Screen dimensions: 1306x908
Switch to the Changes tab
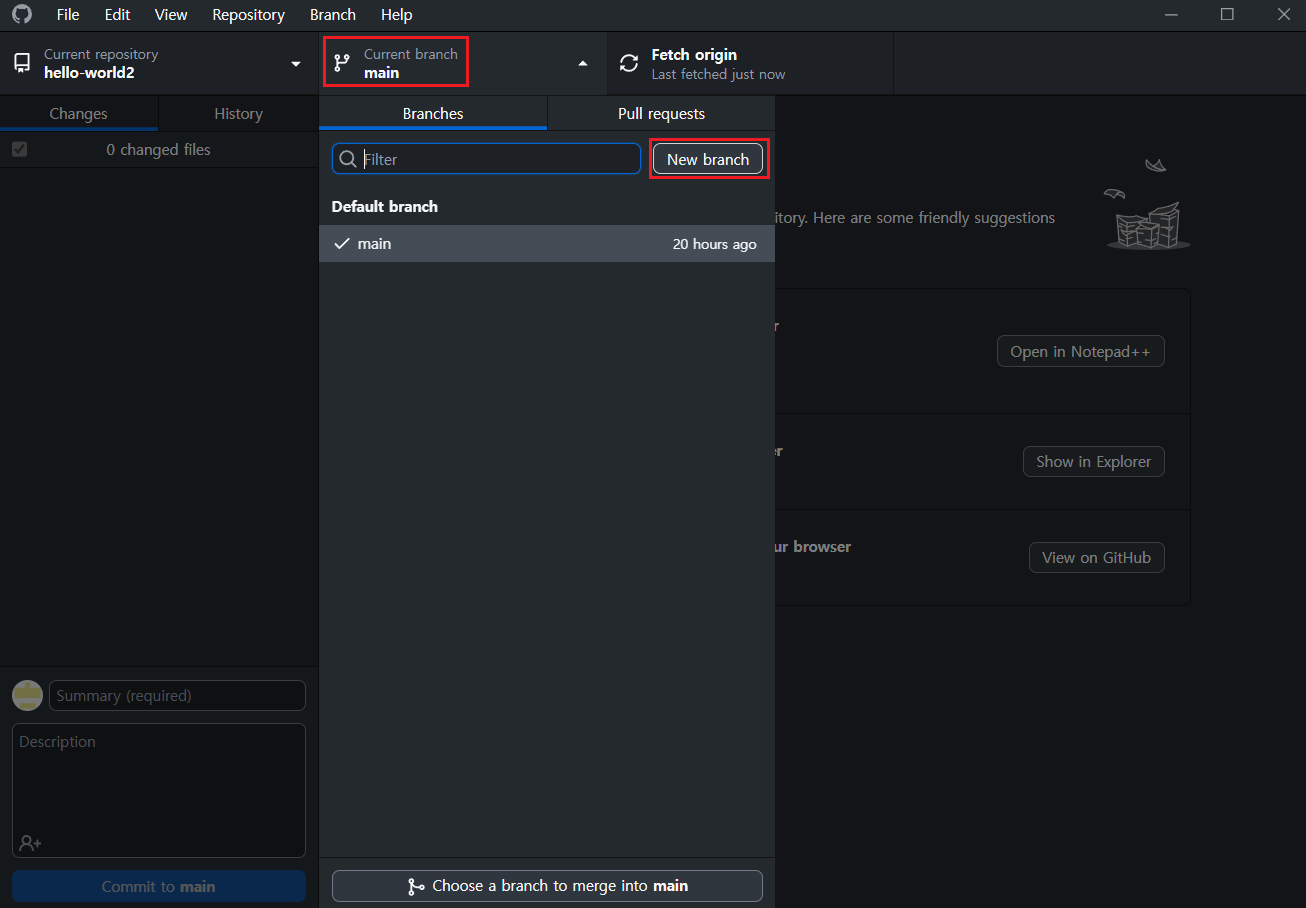(79, 114)
